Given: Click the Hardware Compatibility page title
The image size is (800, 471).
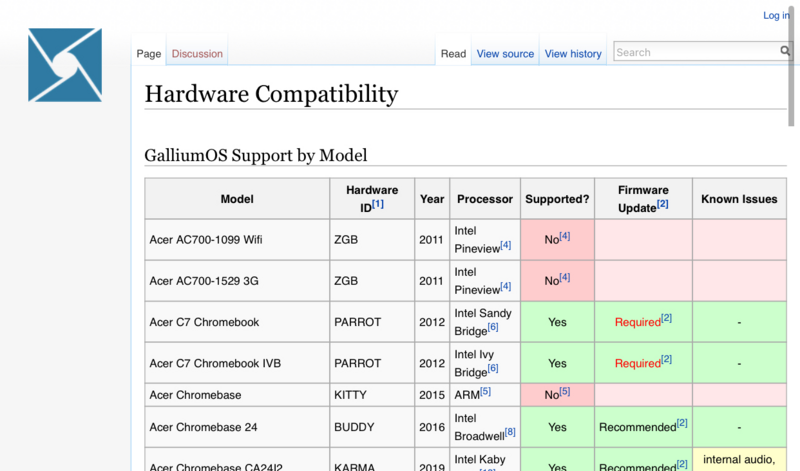Looking at the screenshot, I should (x=271, y=94).
